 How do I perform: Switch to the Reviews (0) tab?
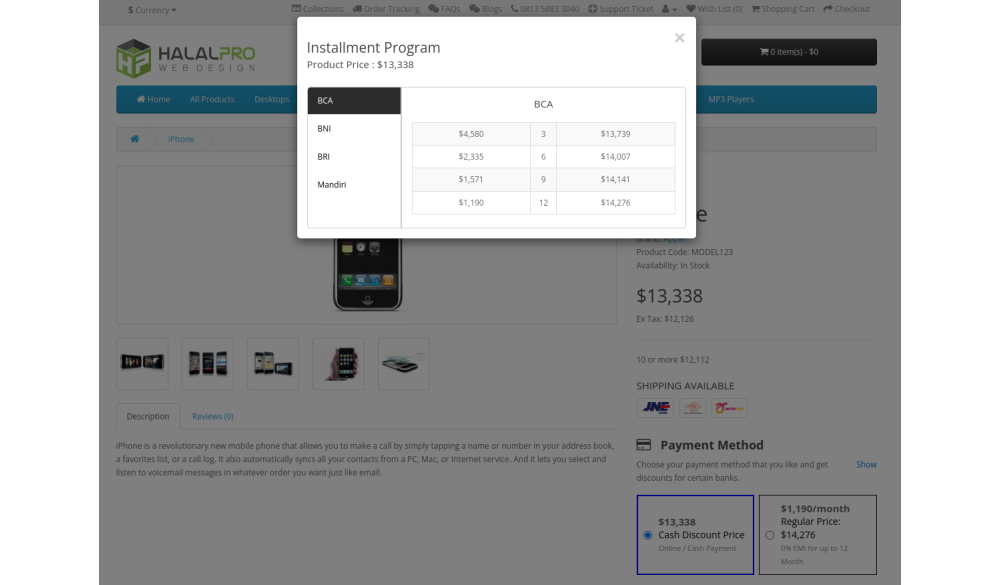[x=212, y=417]
